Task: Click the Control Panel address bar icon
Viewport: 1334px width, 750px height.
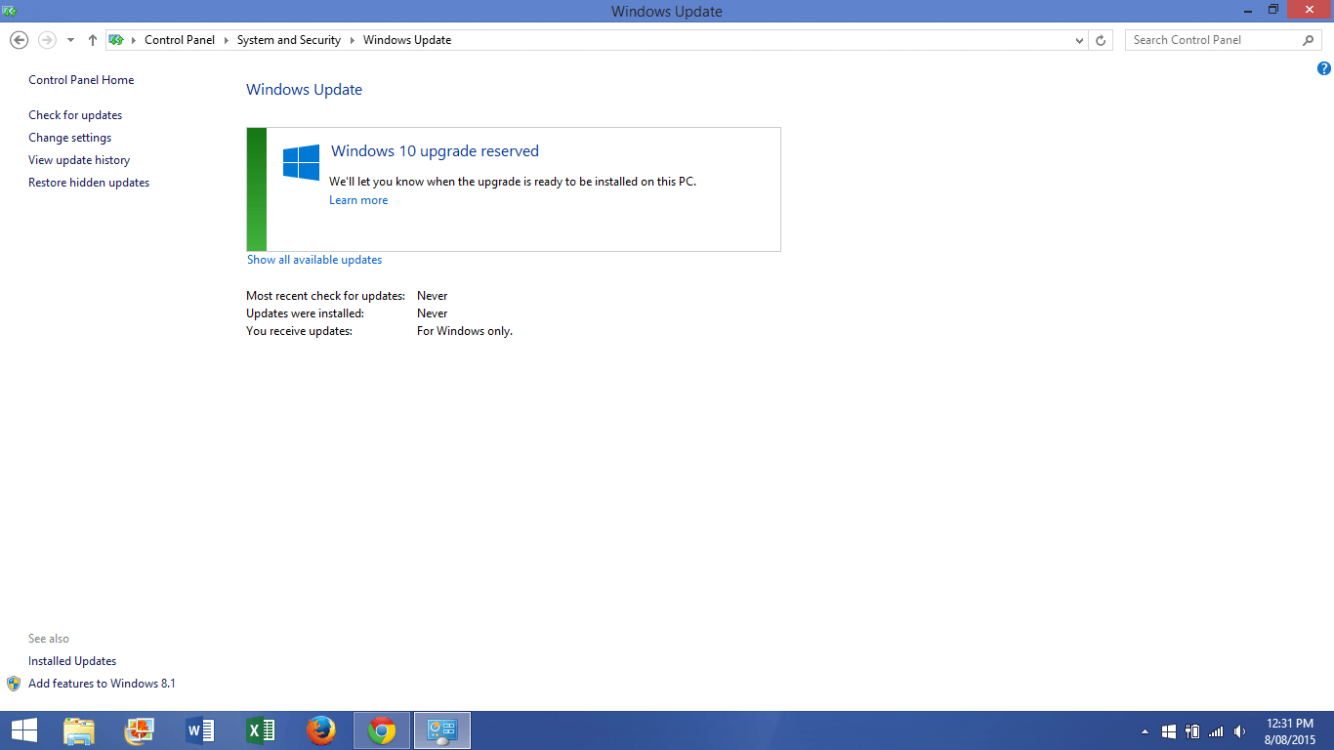Action: click(116, 40)
